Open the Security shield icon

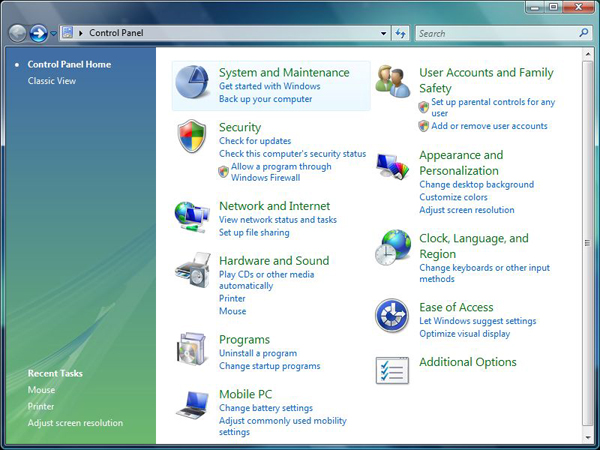click(x=192, y=137)
